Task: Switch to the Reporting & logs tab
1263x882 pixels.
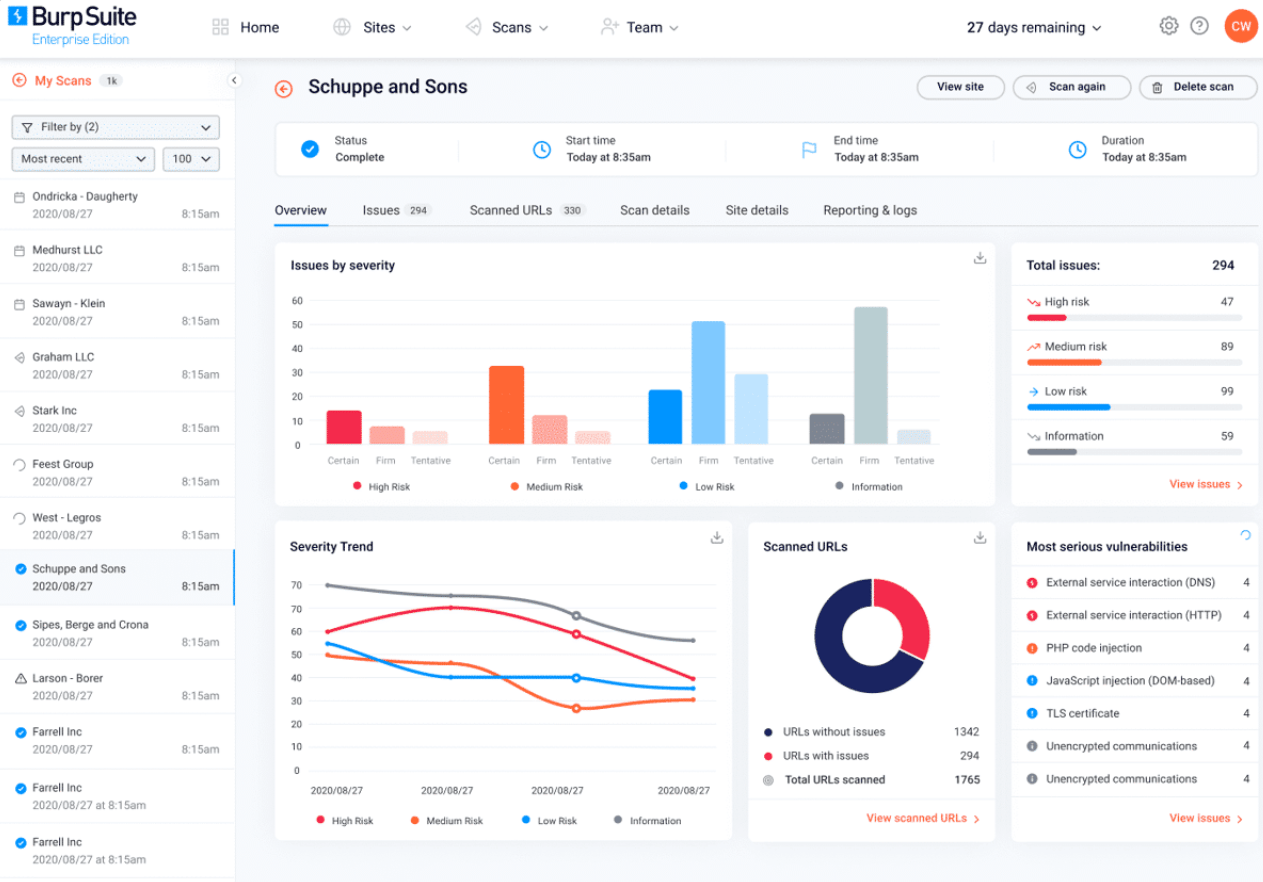Action: tap(870, 210)
